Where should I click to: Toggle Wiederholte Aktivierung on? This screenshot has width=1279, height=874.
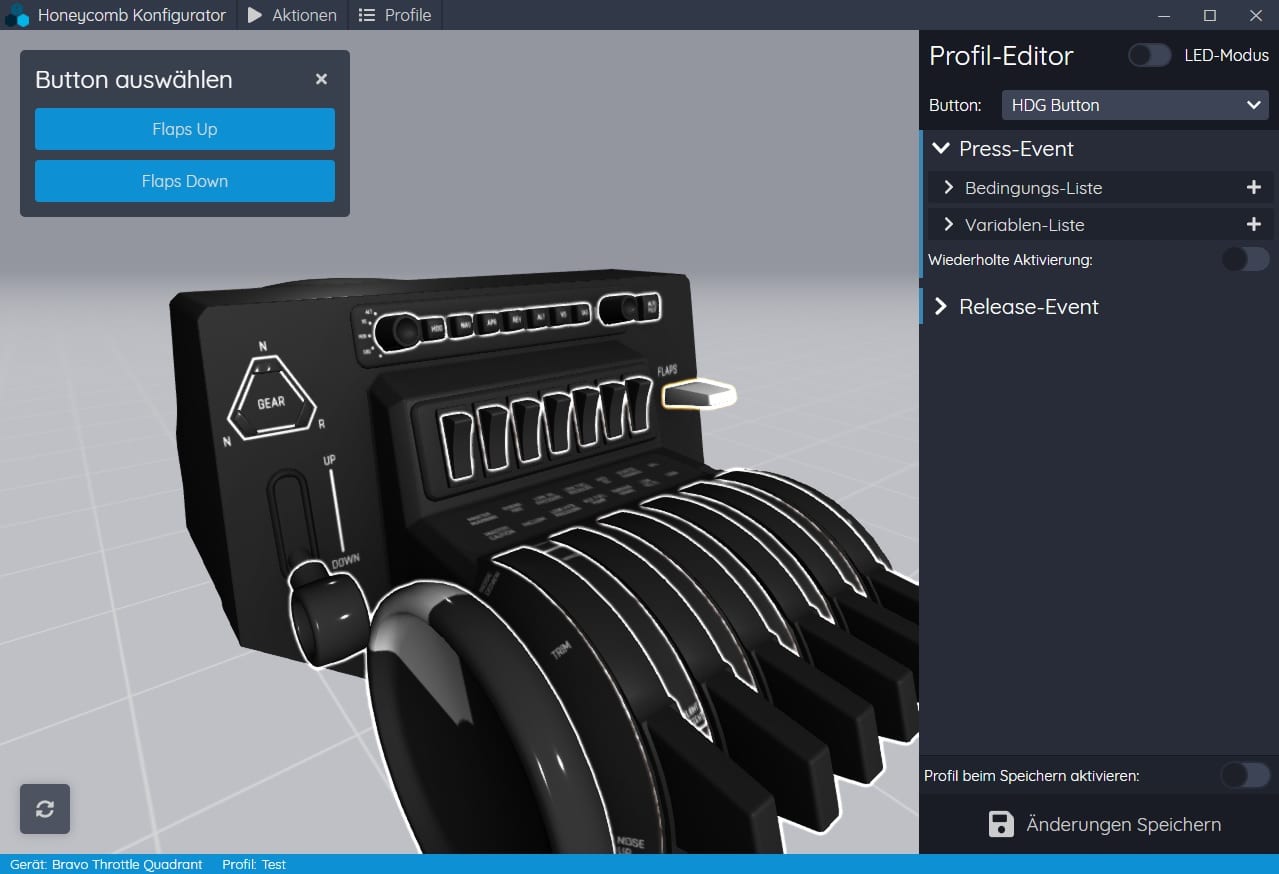click(x=1245, y=260)
